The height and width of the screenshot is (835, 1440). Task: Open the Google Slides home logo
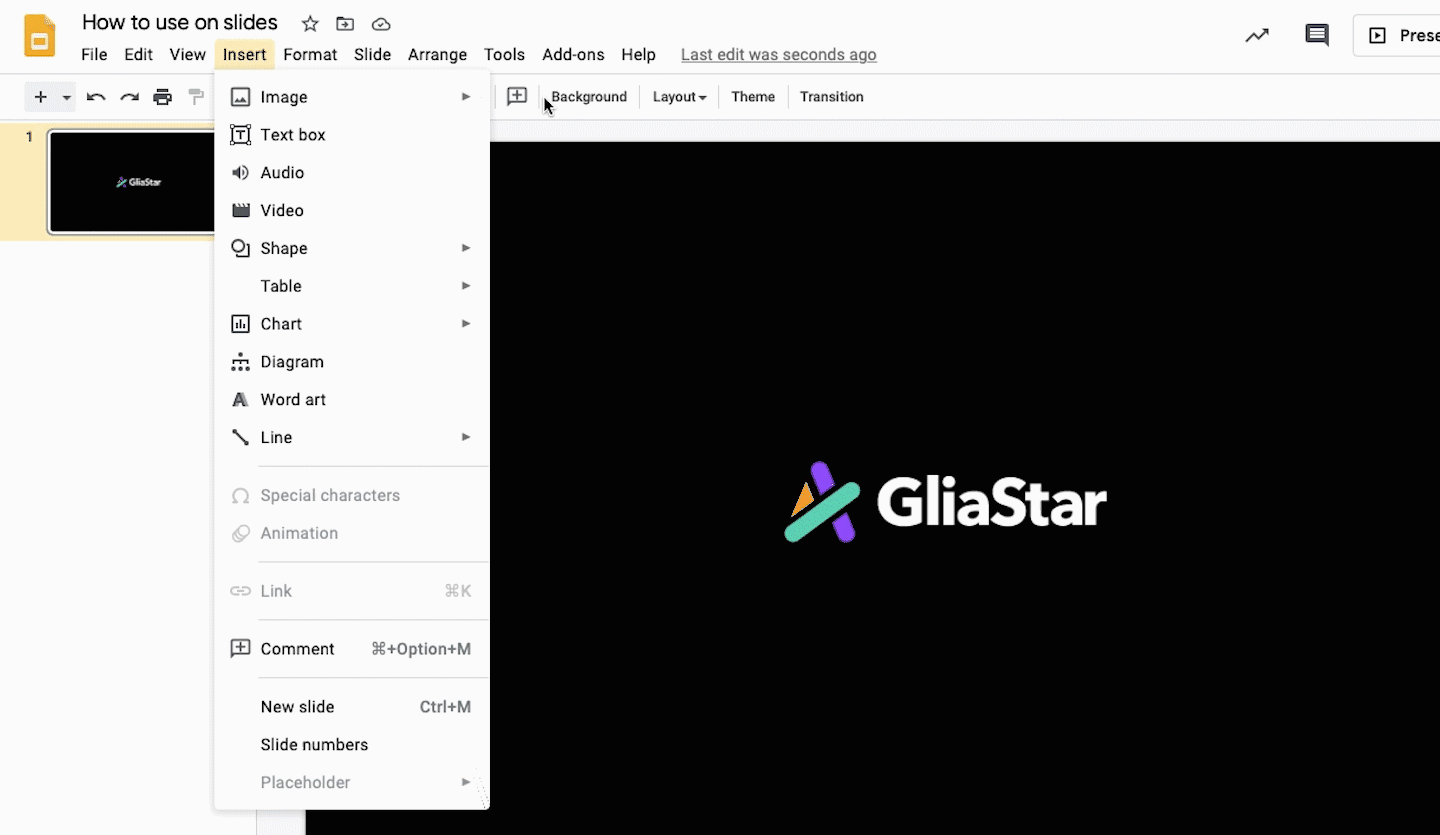click(x=40, y=36)
